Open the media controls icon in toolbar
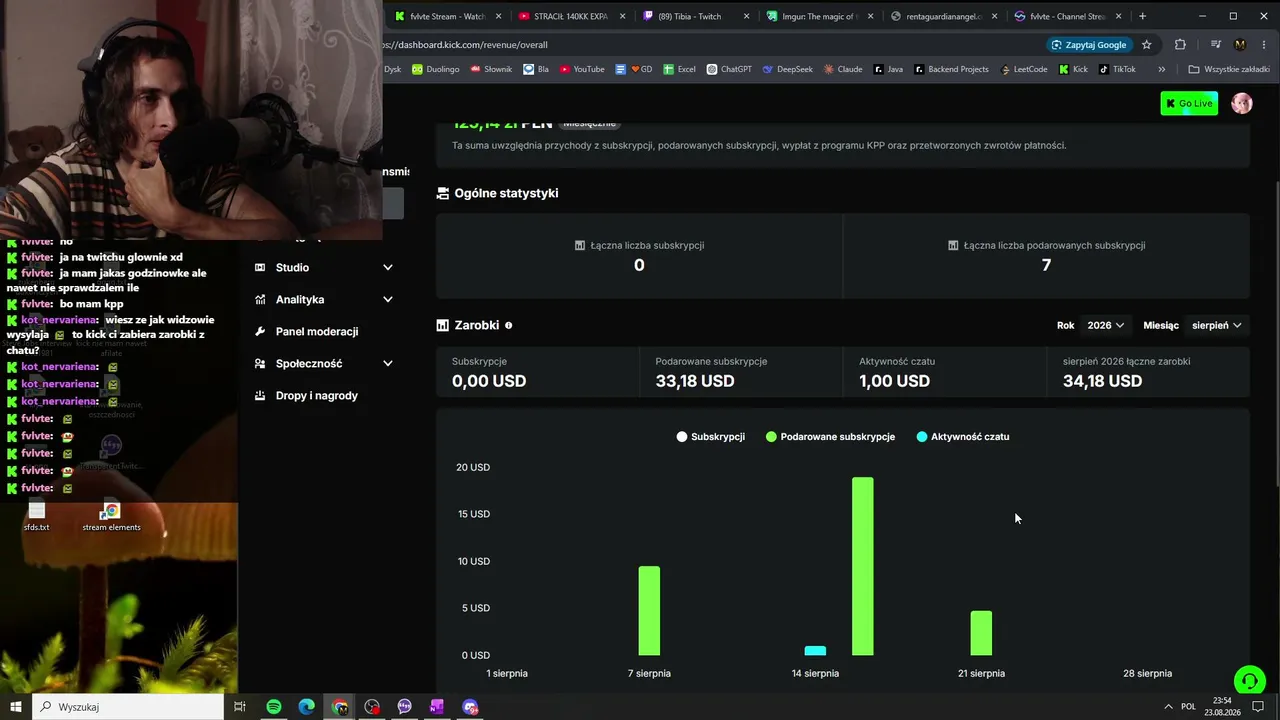The image size is (1280, 720). (x=1216, y=45)
